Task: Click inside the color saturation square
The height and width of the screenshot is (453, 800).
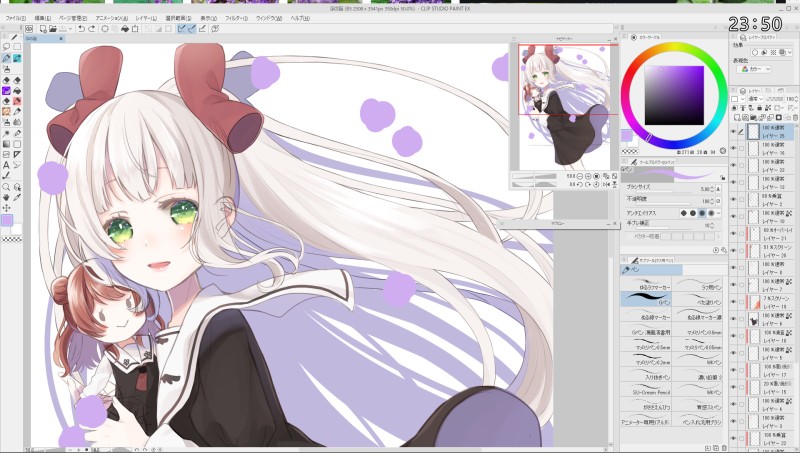Action: (x=674, y=95)
